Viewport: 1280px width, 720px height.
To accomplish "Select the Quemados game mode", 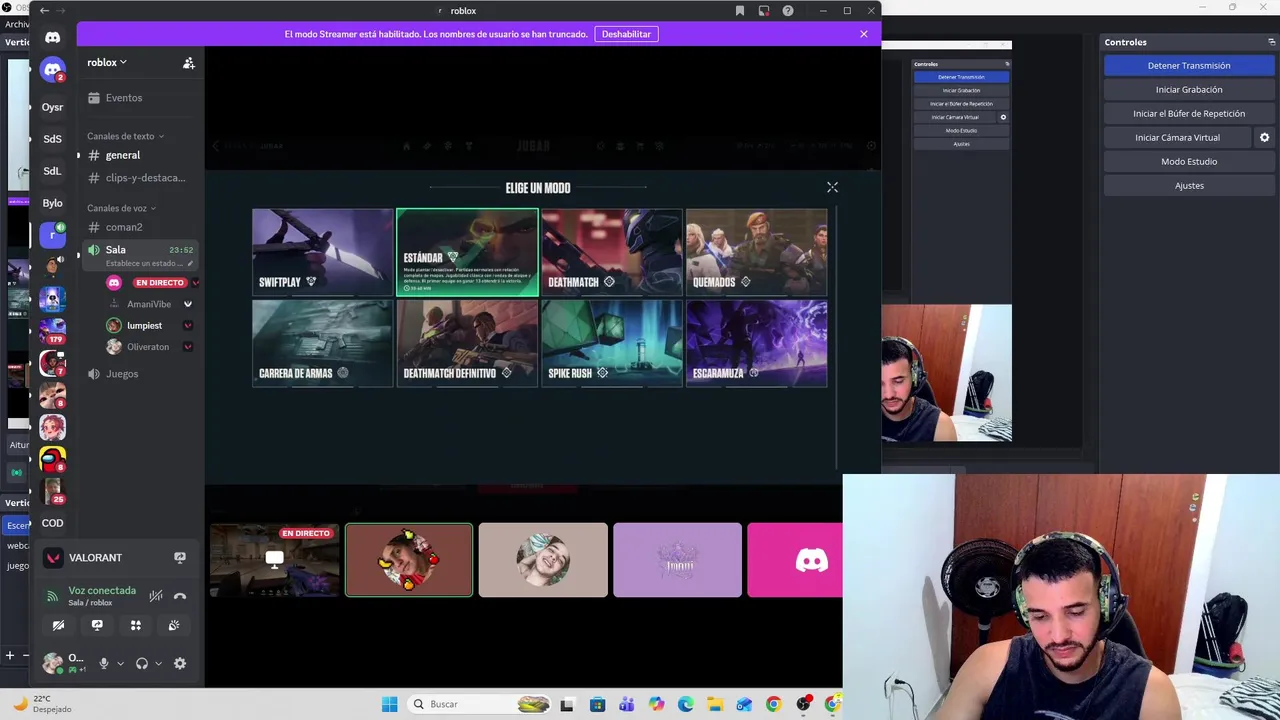I will click(x=757, y=252).
